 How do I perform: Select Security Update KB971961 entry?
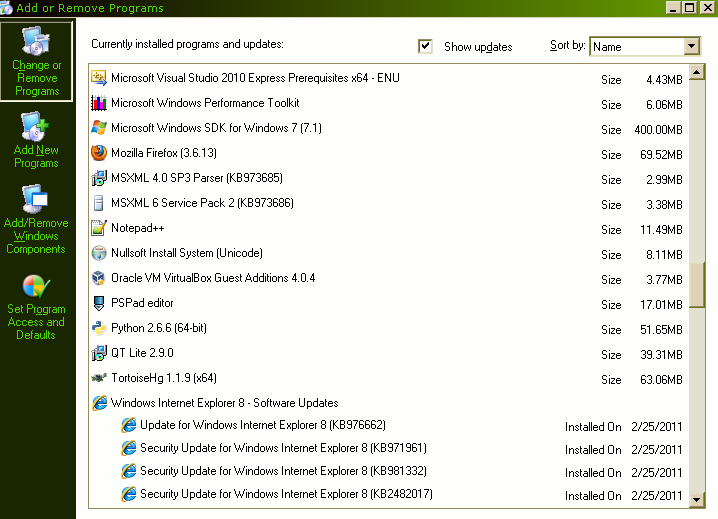(388, 448)
